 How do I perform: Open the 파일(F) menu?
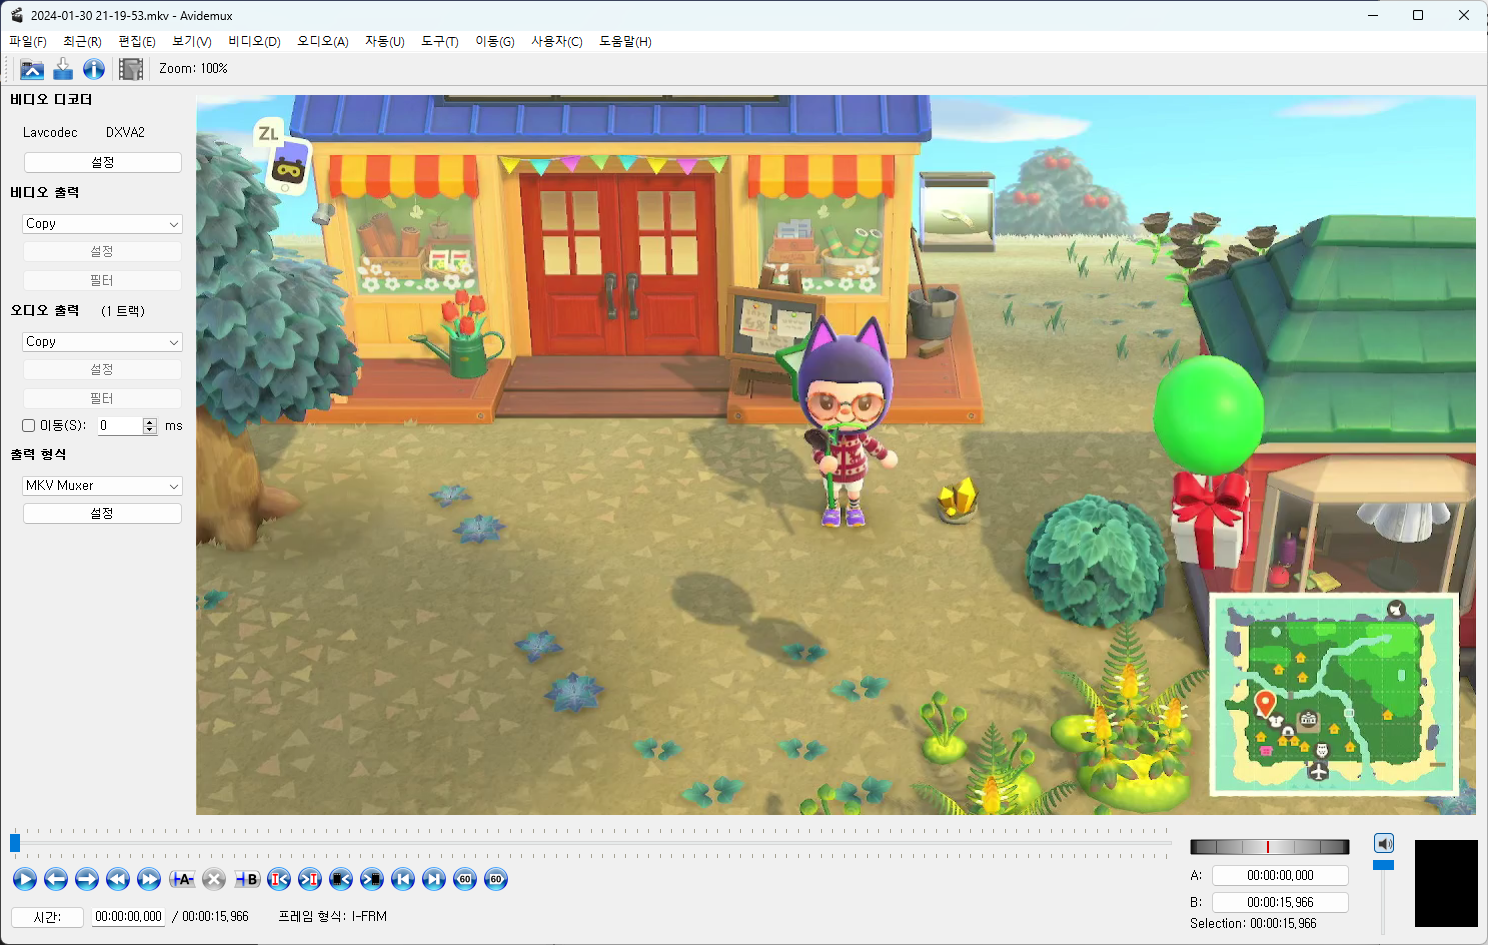pyautogui.click(x=28, y=41)
